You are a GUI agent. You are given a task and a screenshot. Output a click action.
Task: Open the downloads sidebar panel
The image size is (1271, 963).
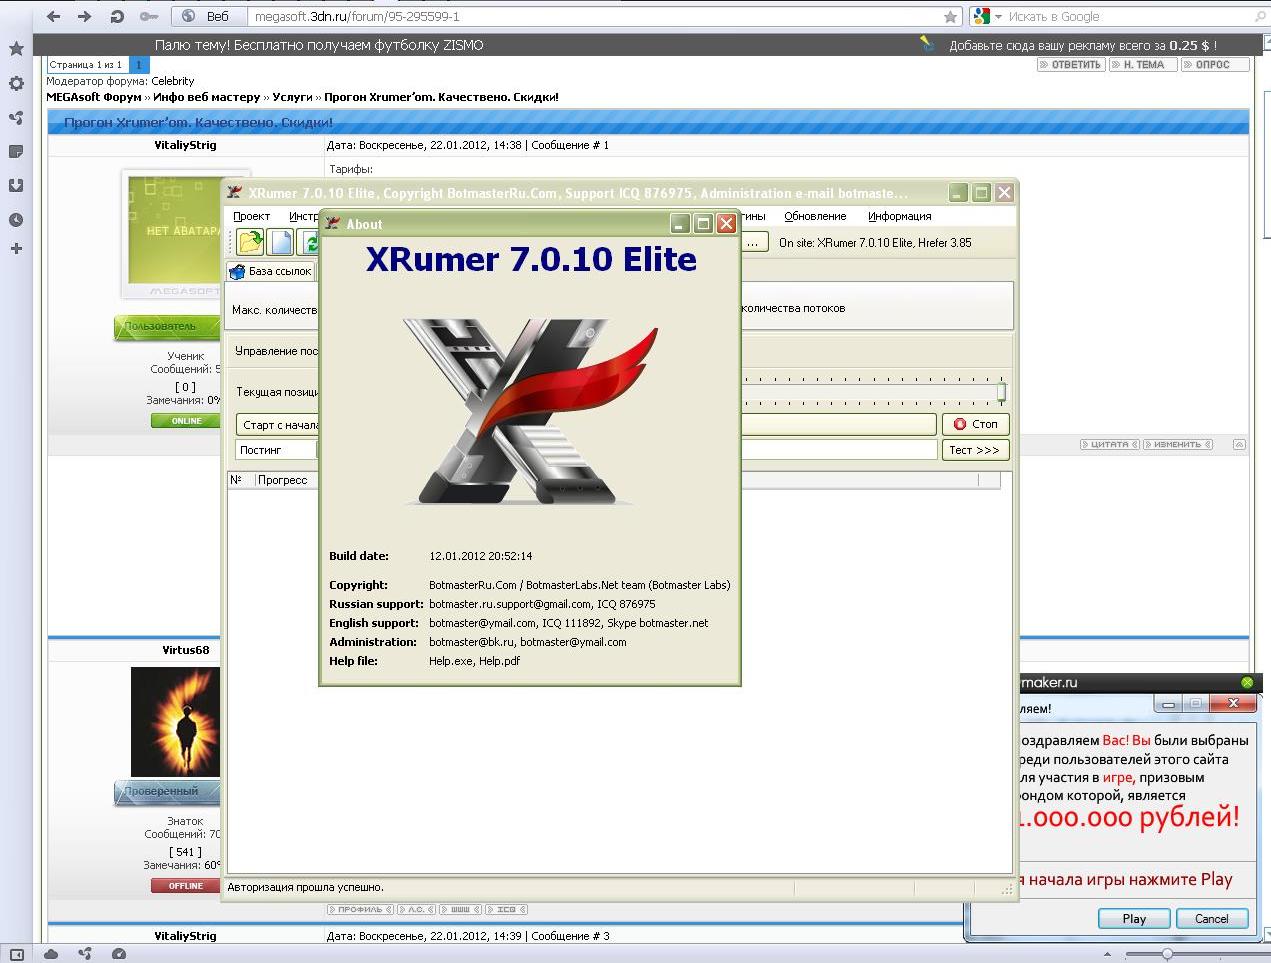pos(16,185)
